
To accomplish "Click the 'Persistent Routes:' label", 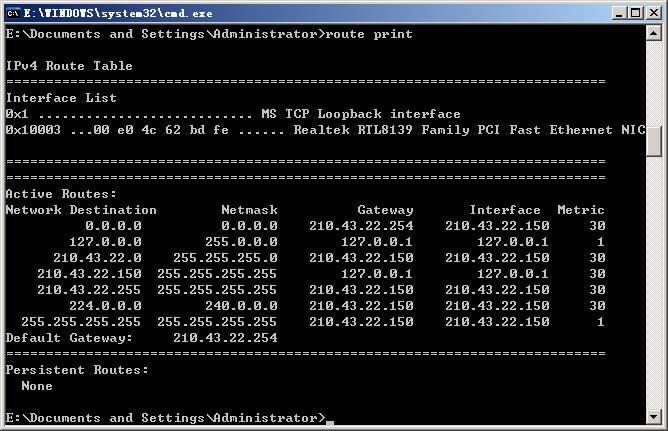I will point(77,370).
